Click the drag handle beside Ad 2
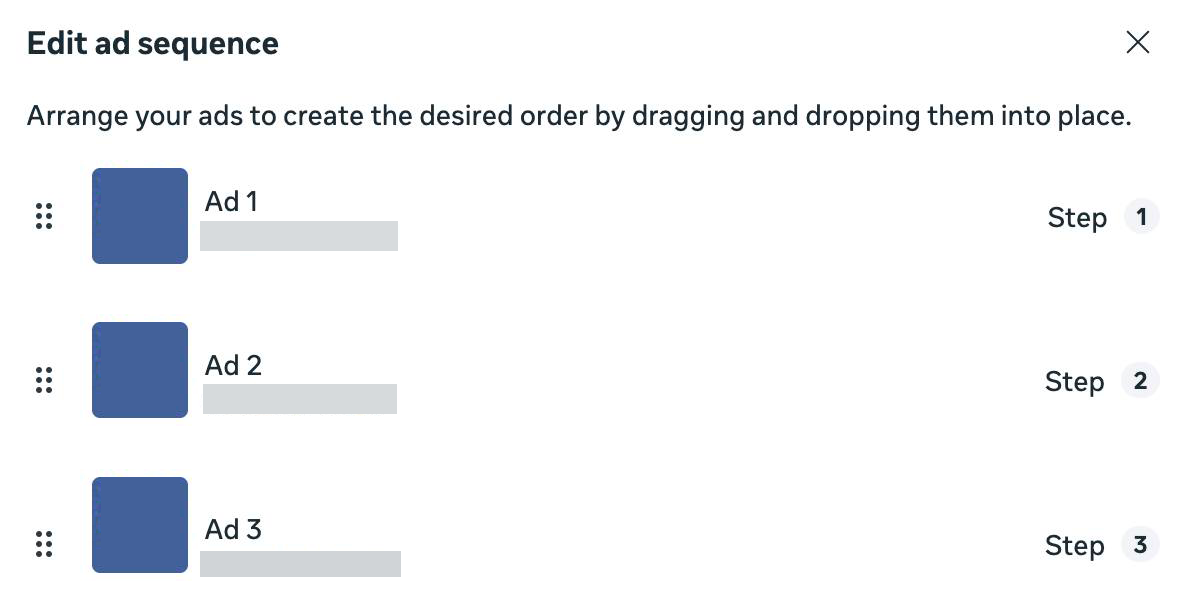This screenshot has height=615, width=1184. tap(44, 380)
